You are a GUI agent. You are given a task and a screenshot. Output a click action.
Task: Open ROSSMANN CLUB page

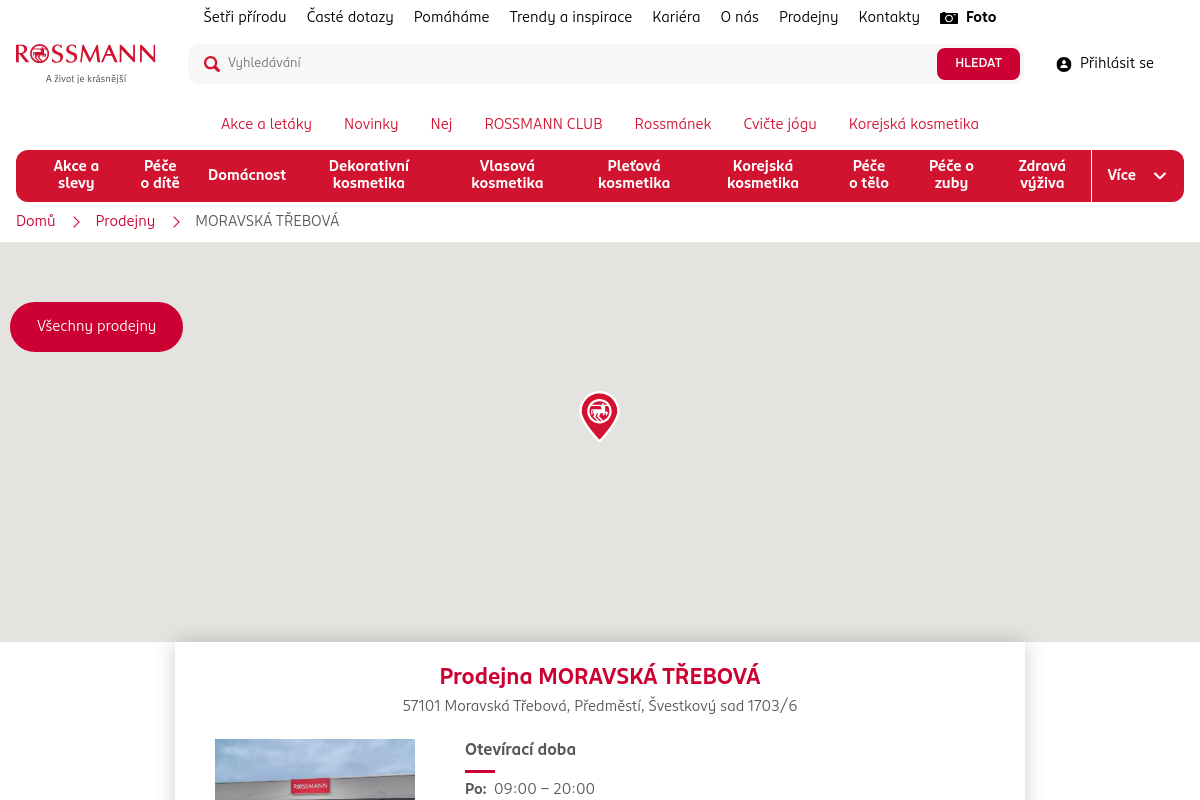(x=544, y=124)
